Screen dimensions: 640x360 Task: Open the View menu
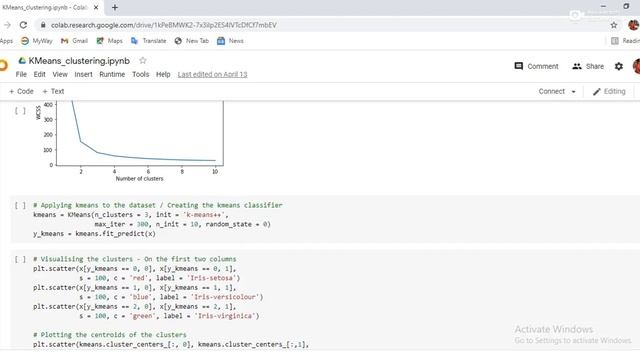tap(60, 74)
